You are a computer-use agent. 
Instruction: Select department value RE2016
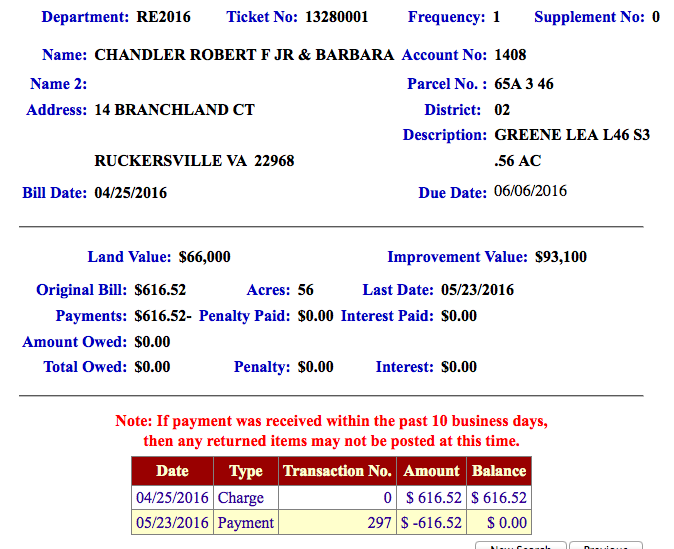point(163,17)
